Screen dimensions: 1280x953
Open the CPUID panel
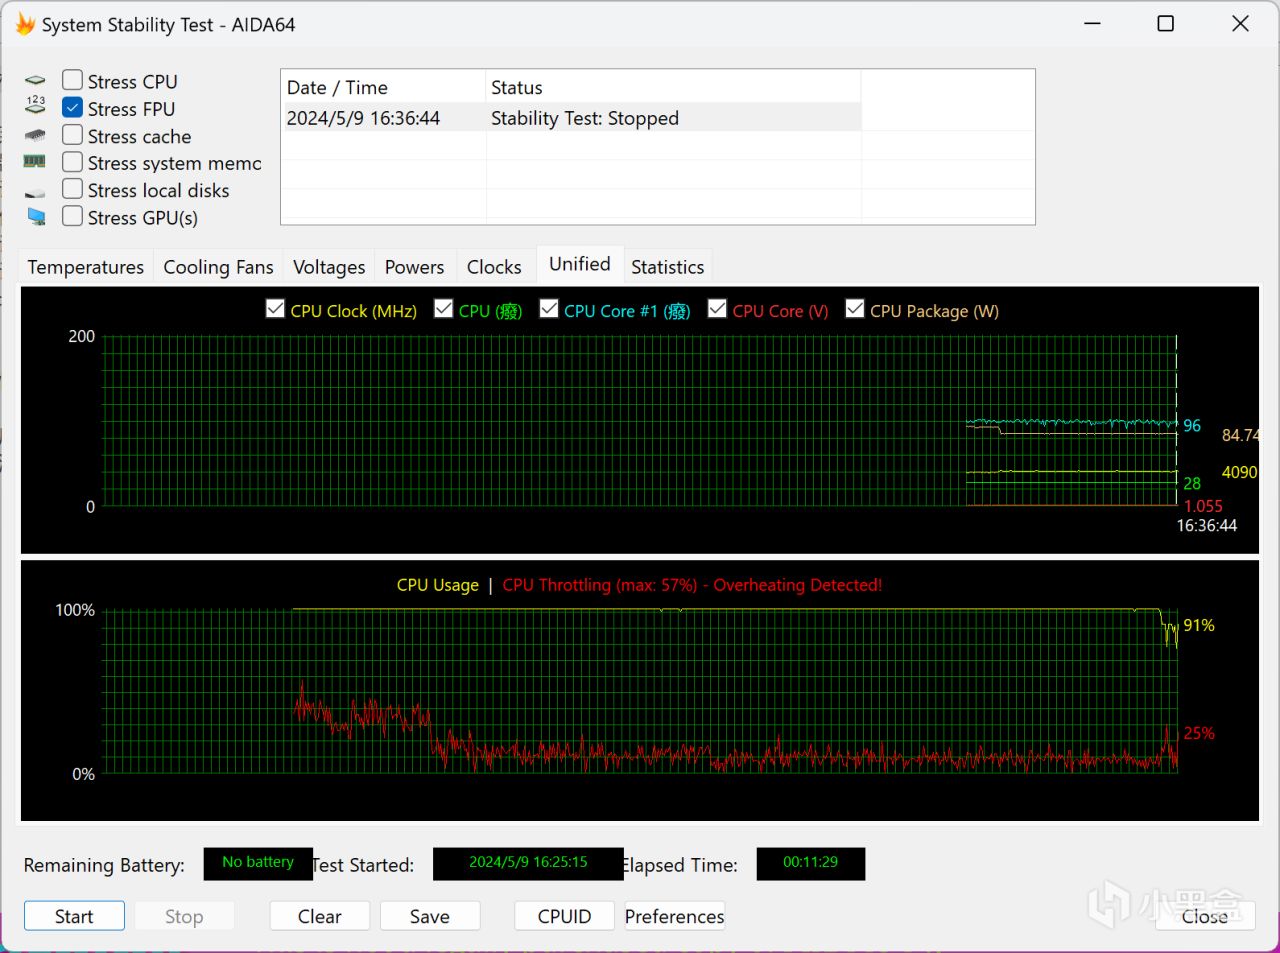coord(565,916)
